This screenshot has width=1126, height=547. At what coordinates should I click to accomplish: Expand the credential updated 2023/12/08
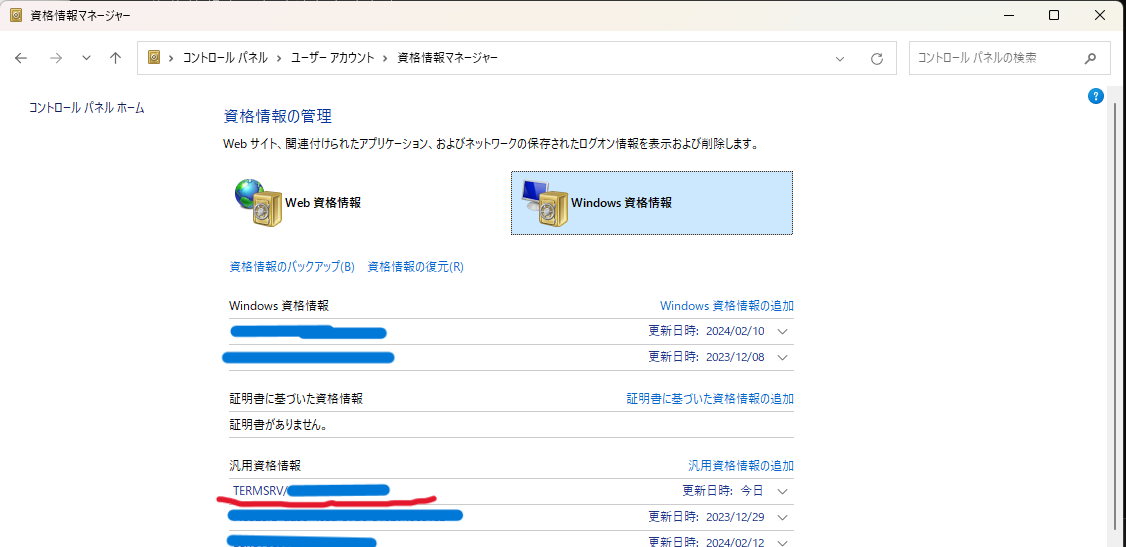783,357
